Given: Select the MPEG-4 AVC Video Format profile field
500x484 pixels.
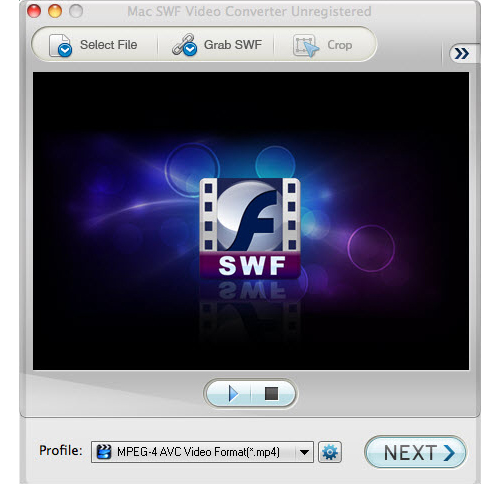Looking at the screenshot, I should coord(202,452).
